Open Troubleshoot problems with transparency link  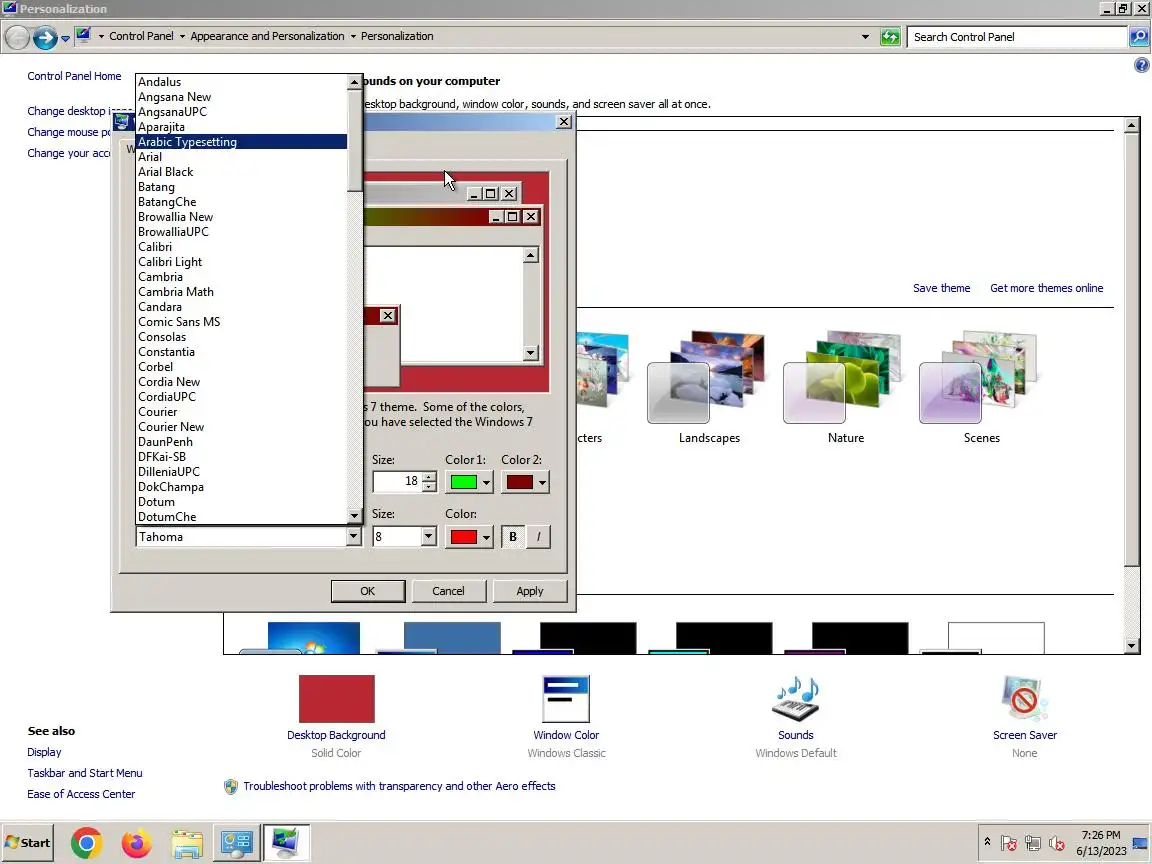(x=399, y=786)
